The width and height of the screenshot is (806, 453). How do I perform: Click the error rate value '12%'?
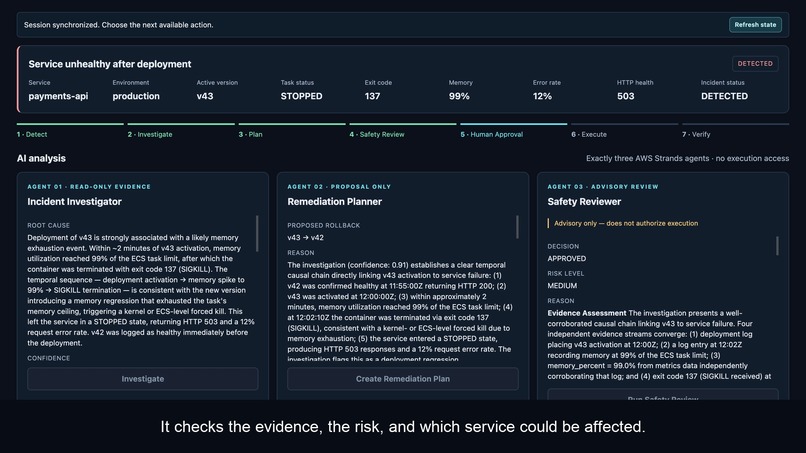(x=542, y=96)
